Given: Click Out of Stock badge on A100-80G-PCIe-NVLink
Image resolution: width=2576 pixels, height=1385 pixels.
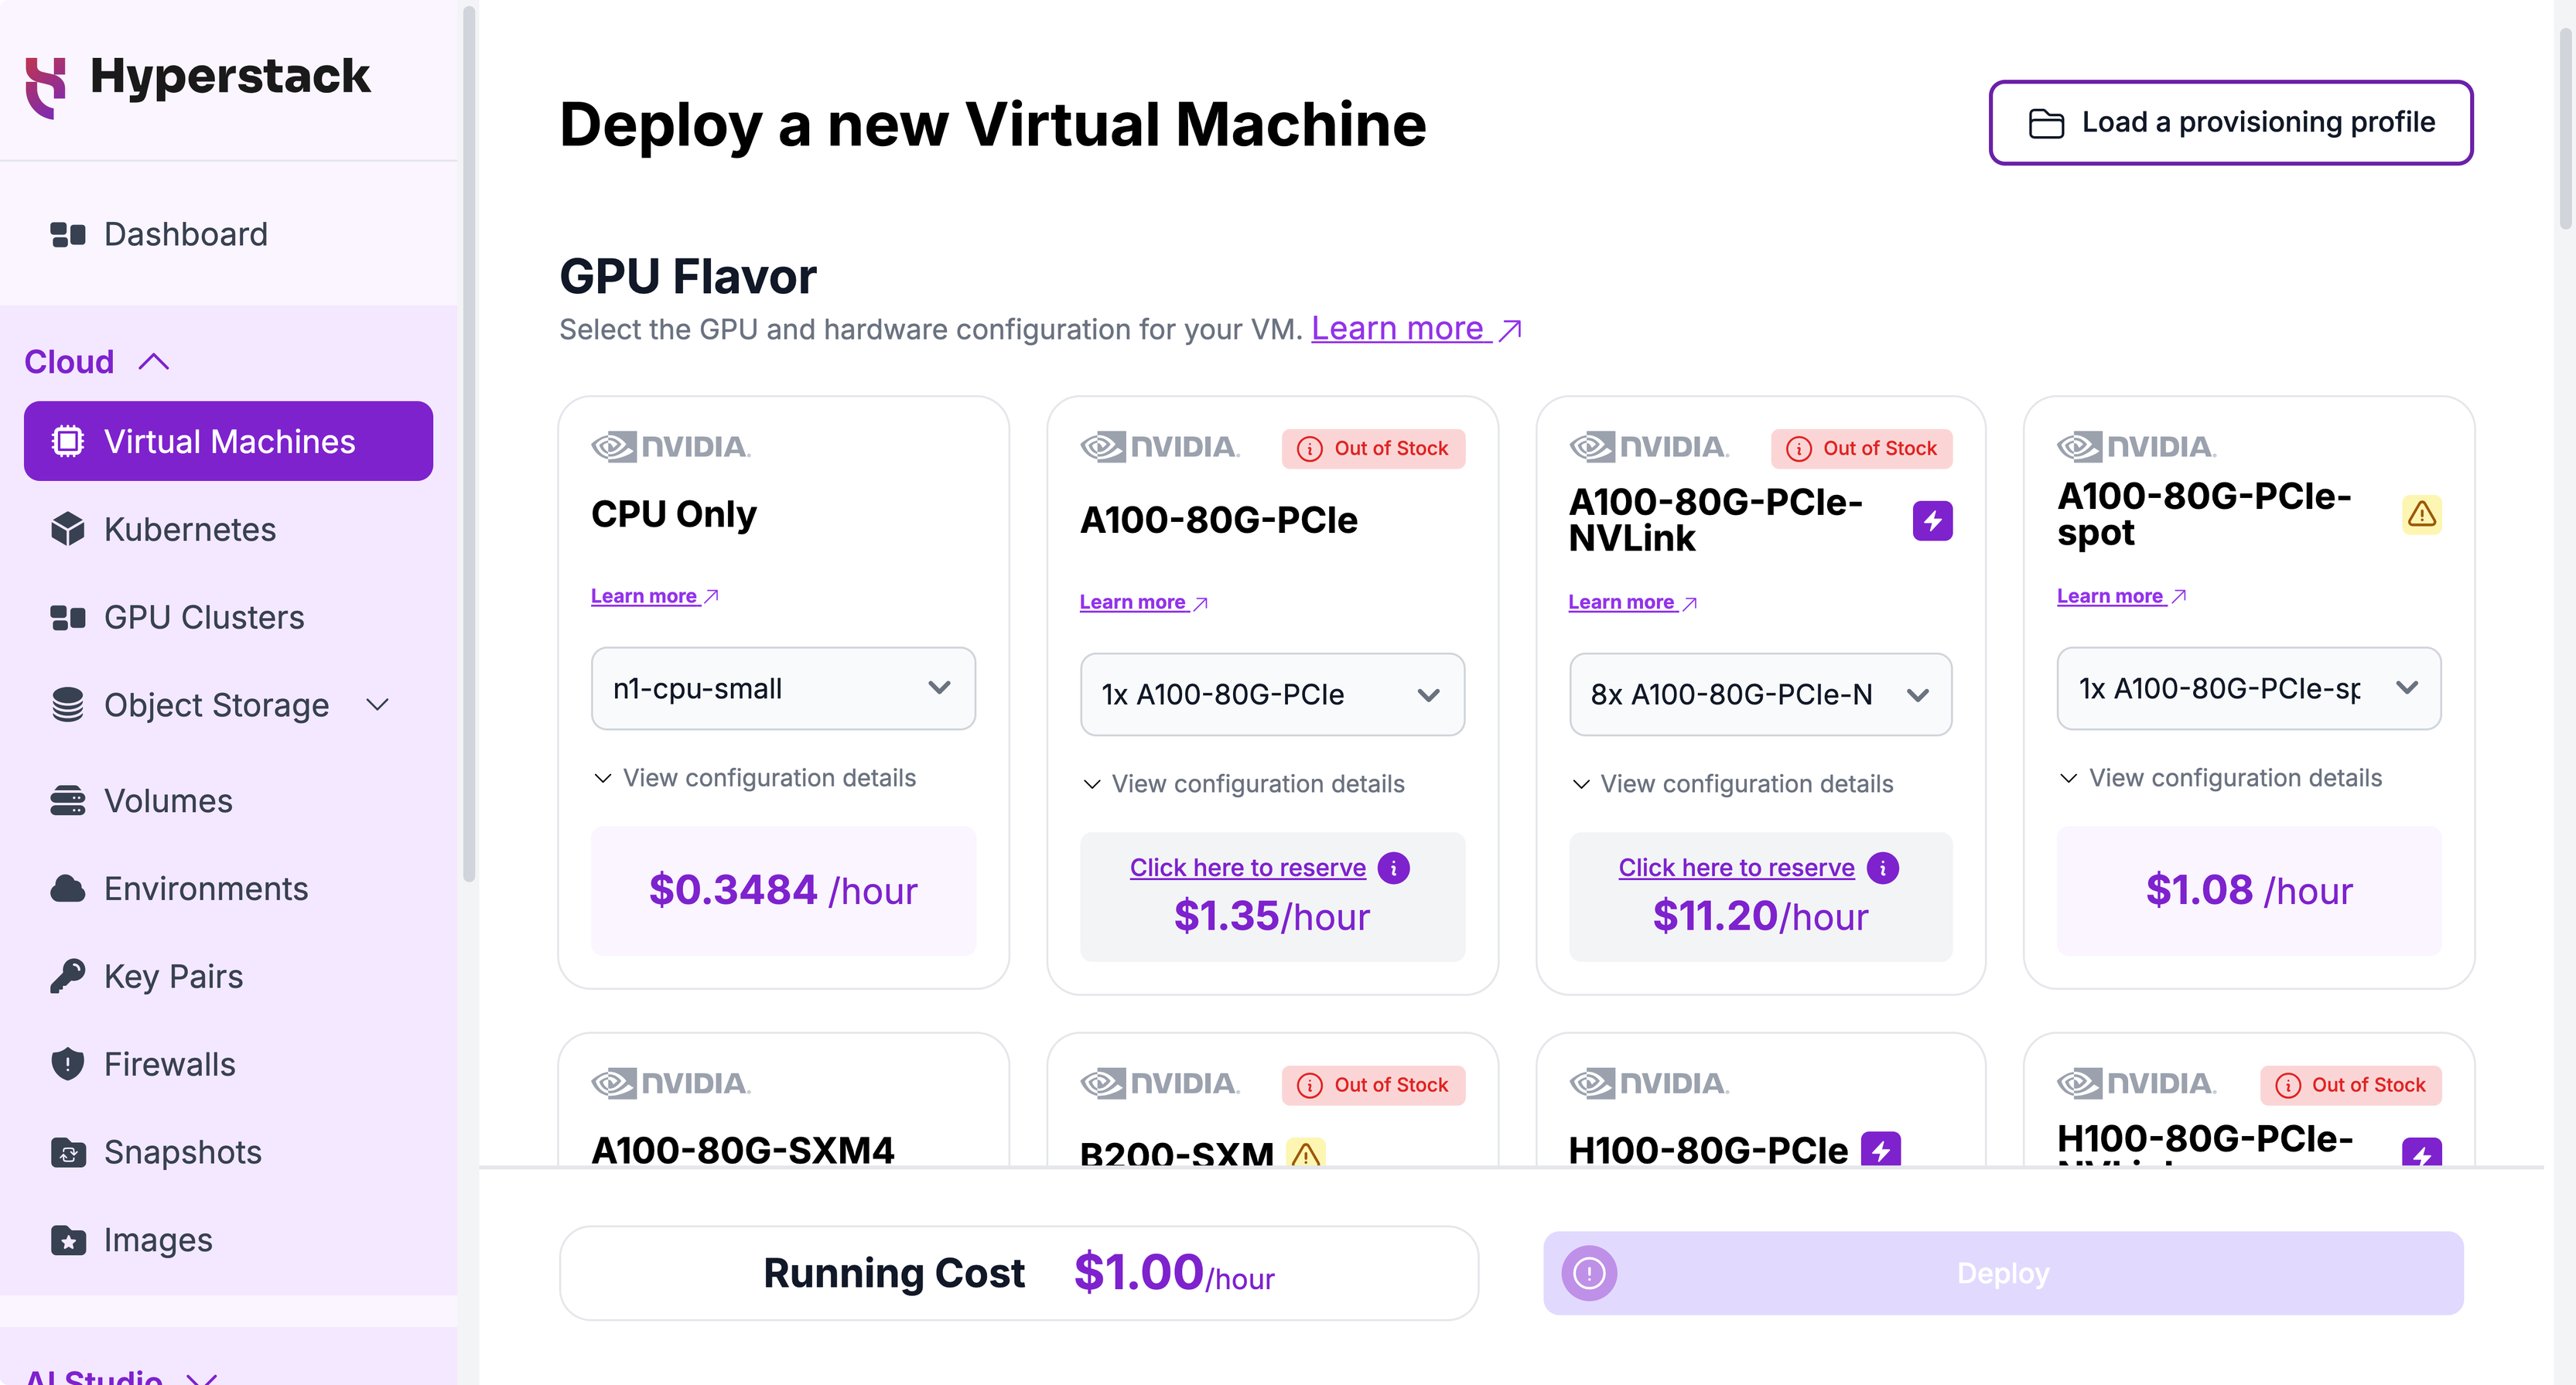Looking at the screenshot, I should [1861, 448].
